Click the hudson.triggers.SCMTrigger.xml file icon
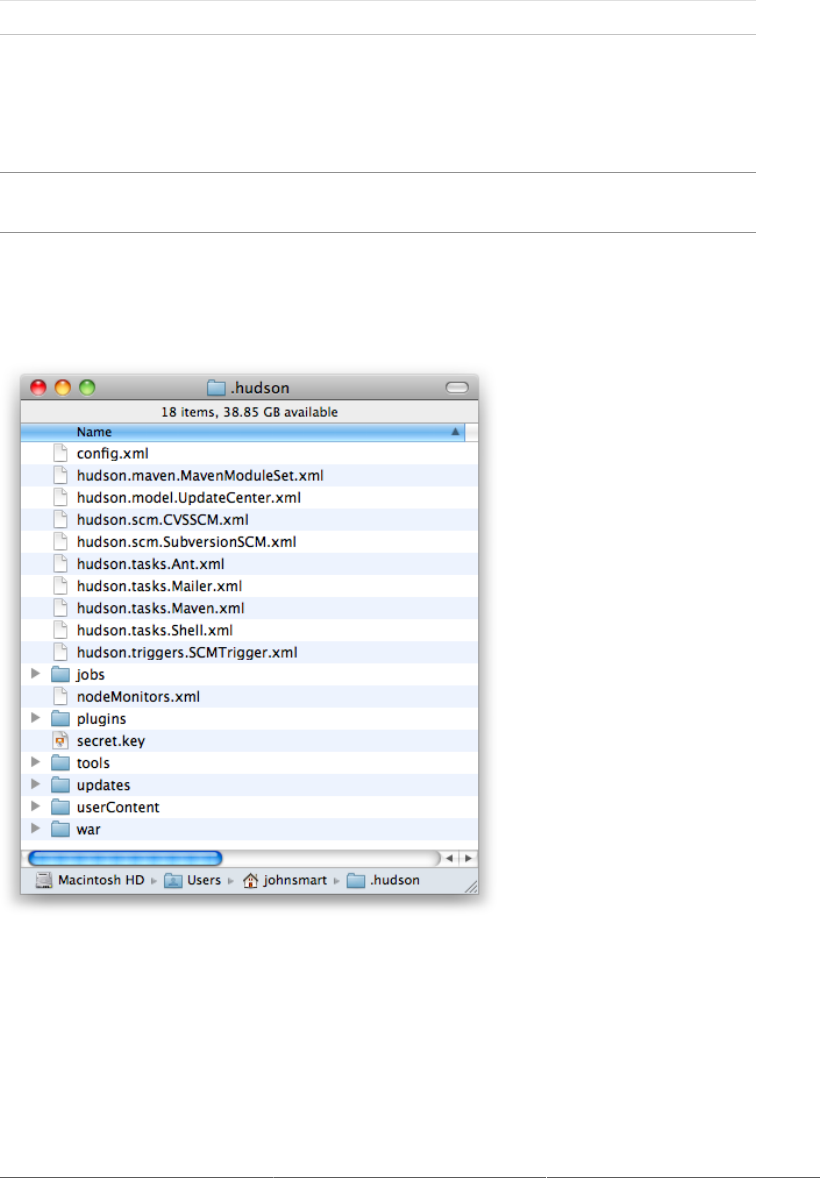Screen dimensions: 820x1178 (x=60, y=653)
